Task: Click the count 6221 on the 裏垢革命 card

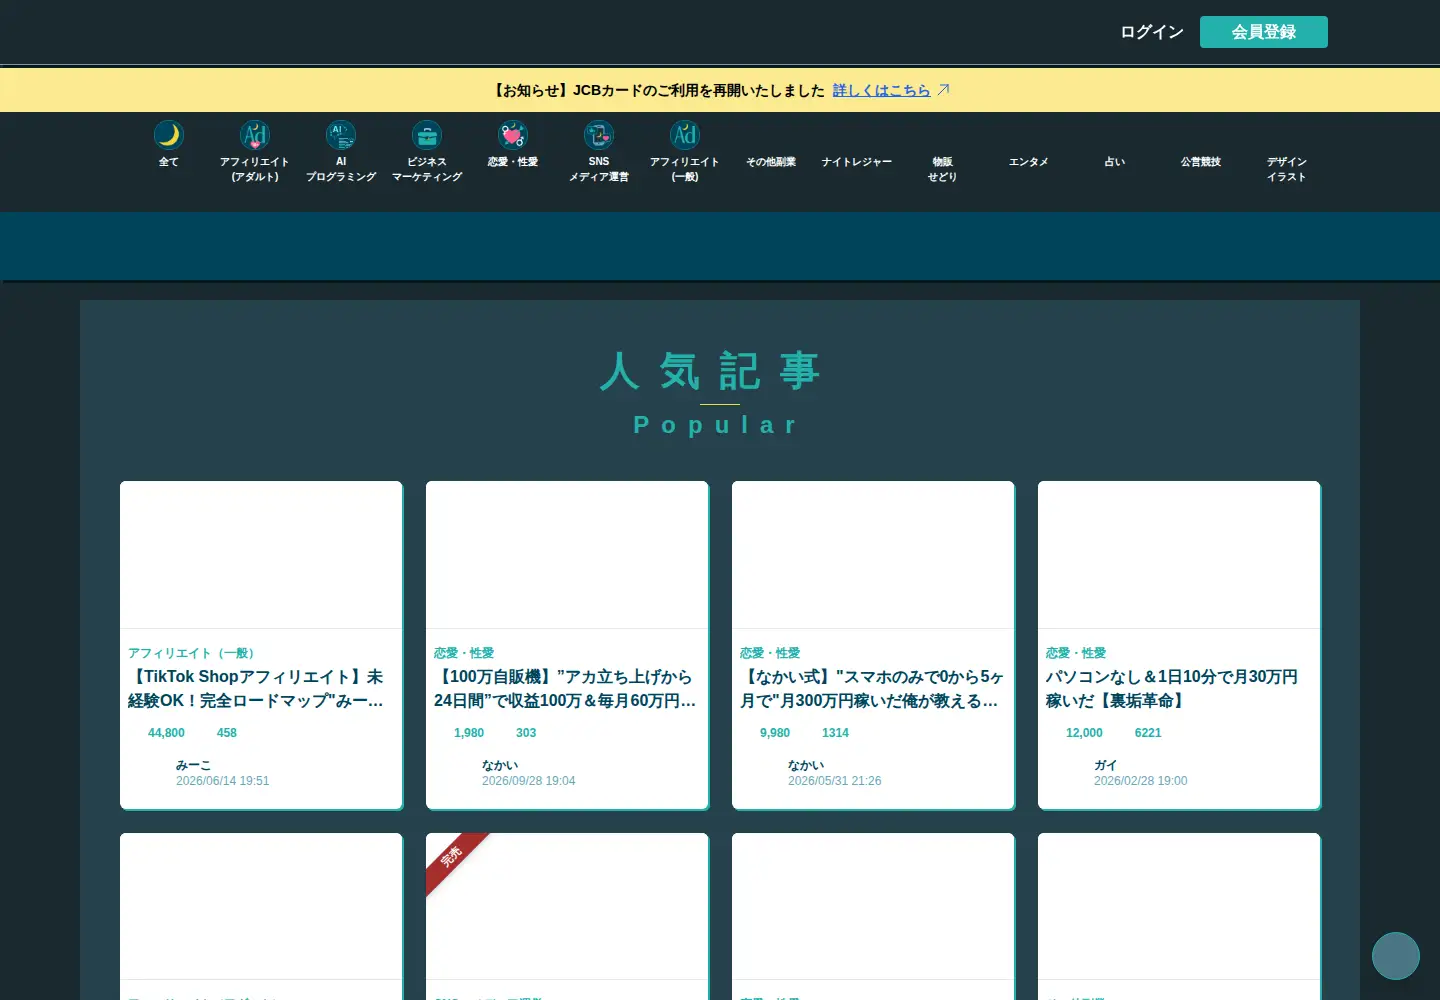Action: click(x=1148, y=733)
